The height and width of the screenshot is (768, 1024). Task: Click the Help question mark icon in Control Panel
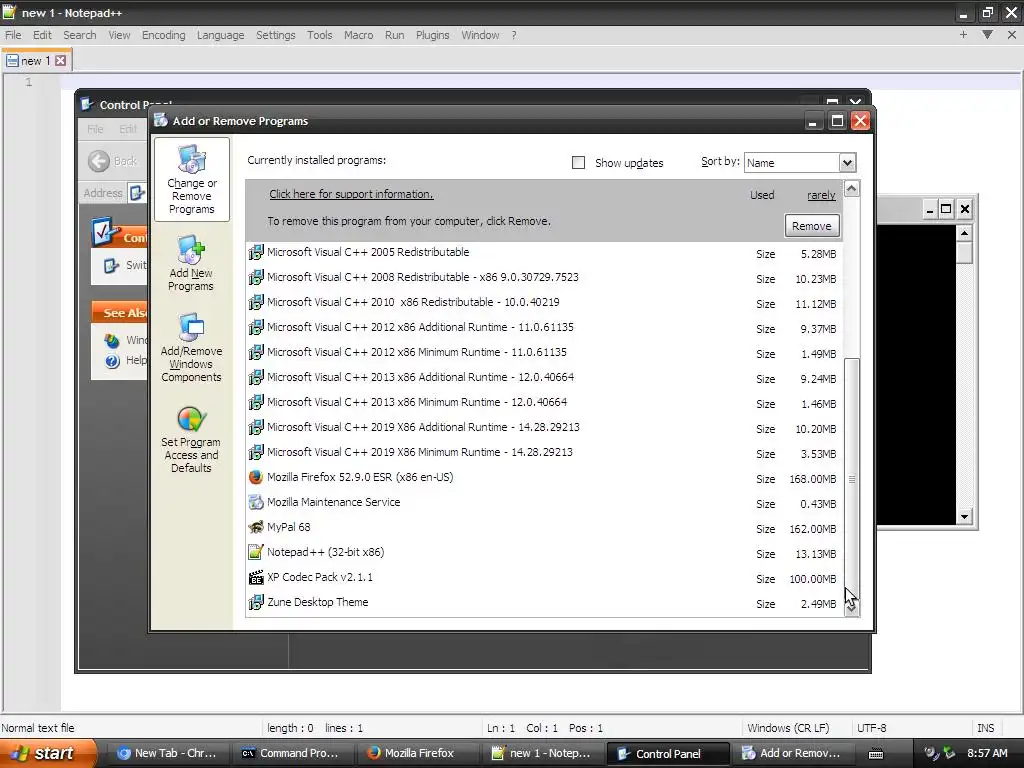[112, 360]
